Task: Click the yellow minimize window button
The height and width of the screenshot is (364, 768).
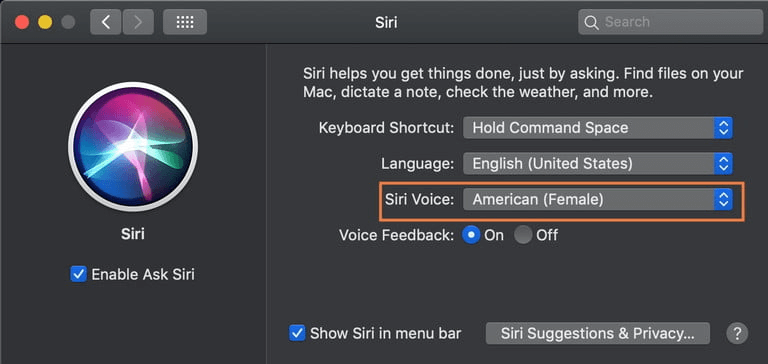Action: 45,22
